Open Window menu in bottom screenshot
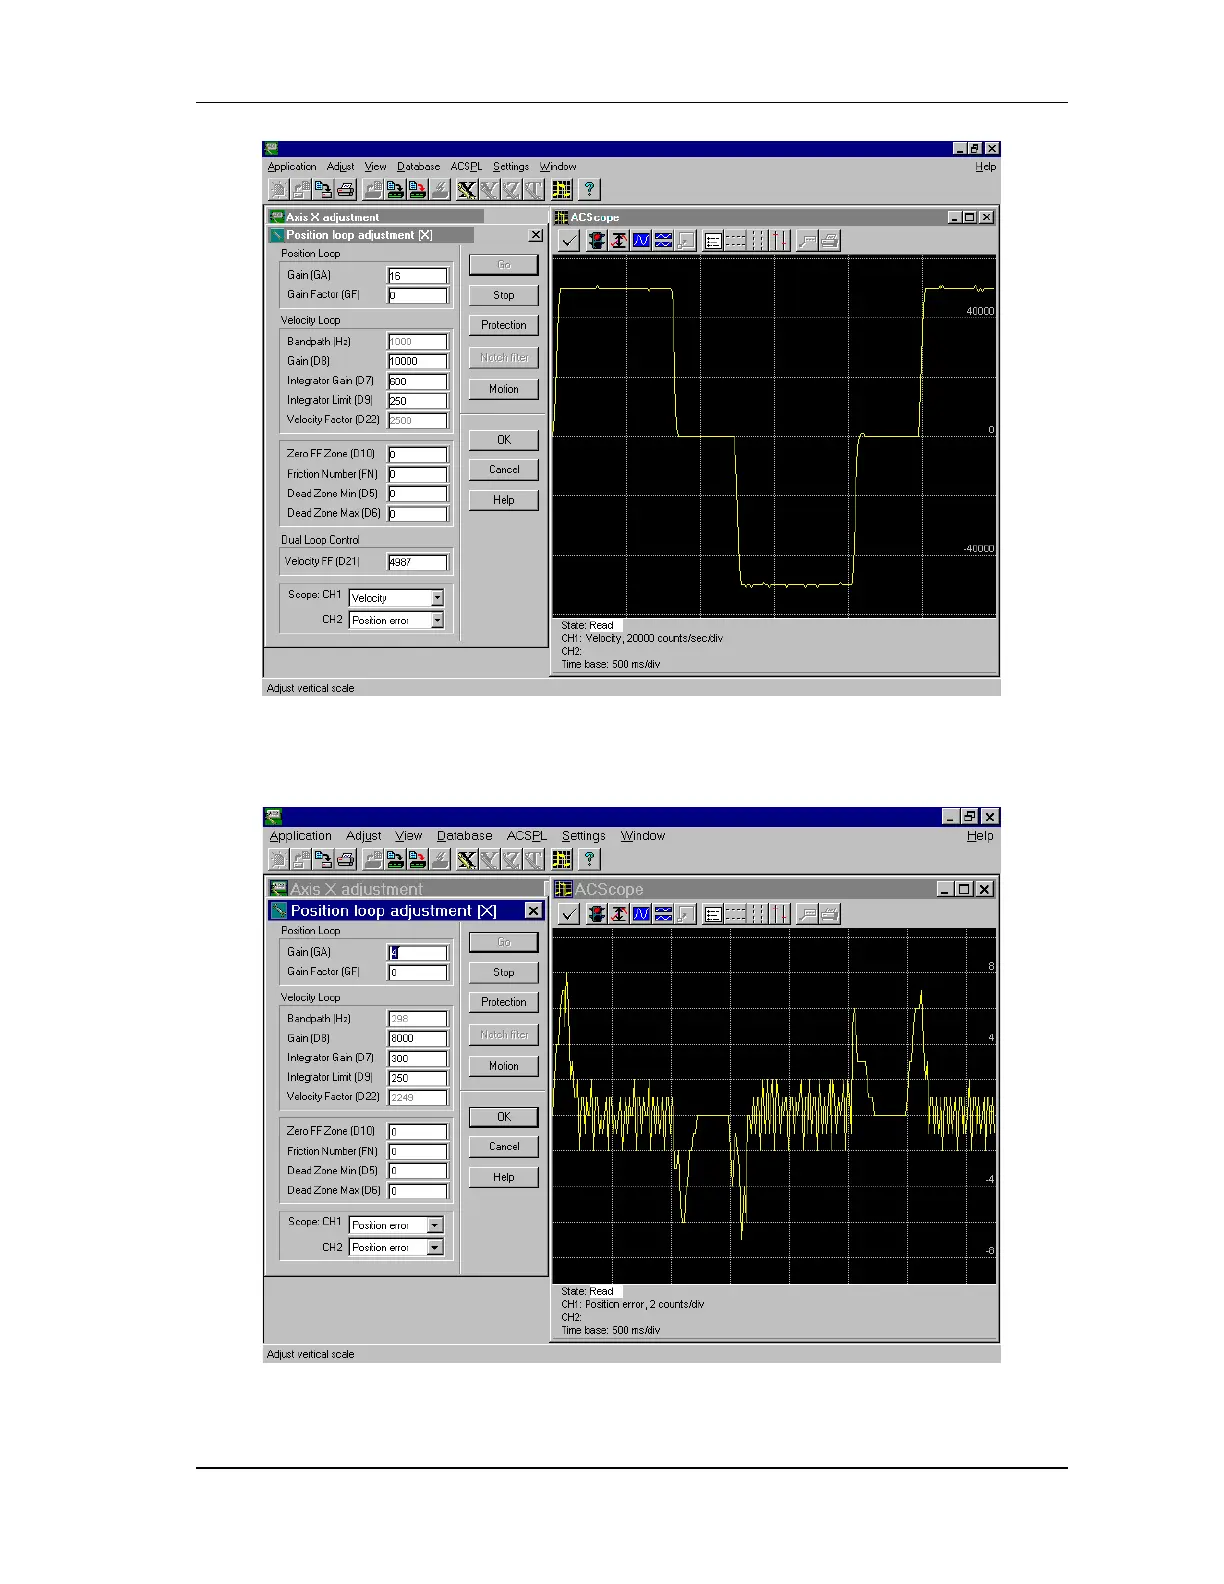 [x=643, y=836]
